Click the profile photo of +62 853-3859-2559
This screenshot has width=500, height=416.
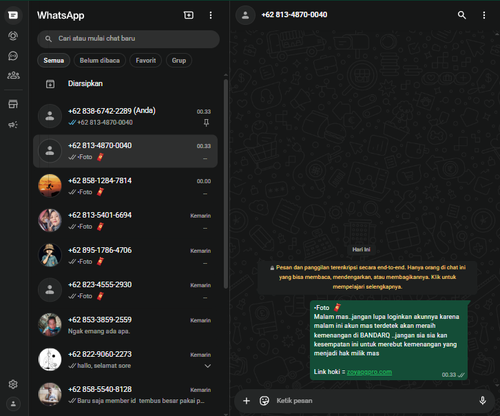click(x=50, y=325)
